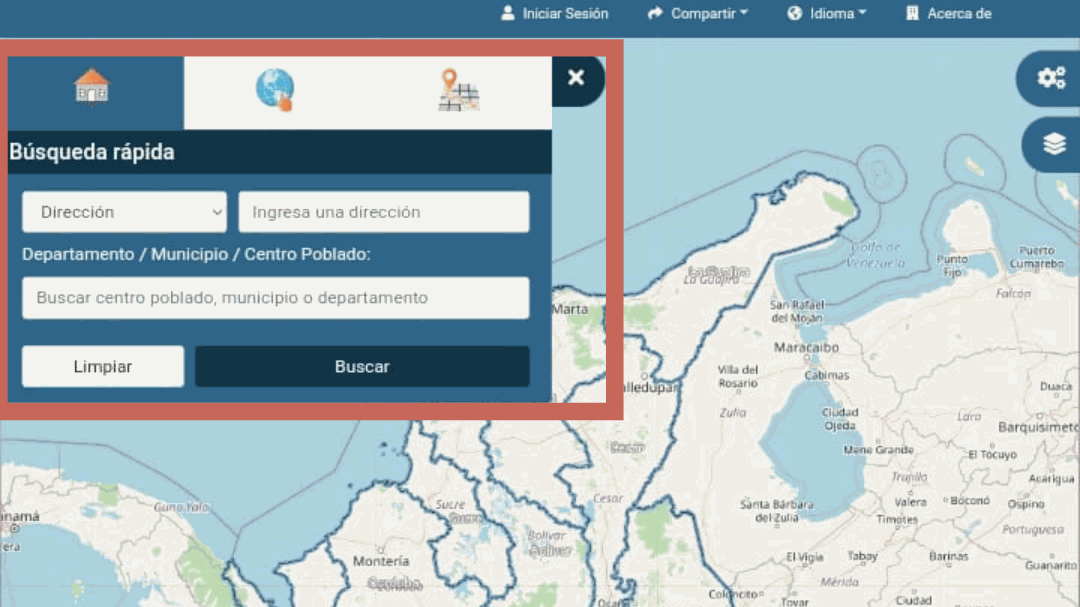Open the Acerca de page

tap(948, 14)
